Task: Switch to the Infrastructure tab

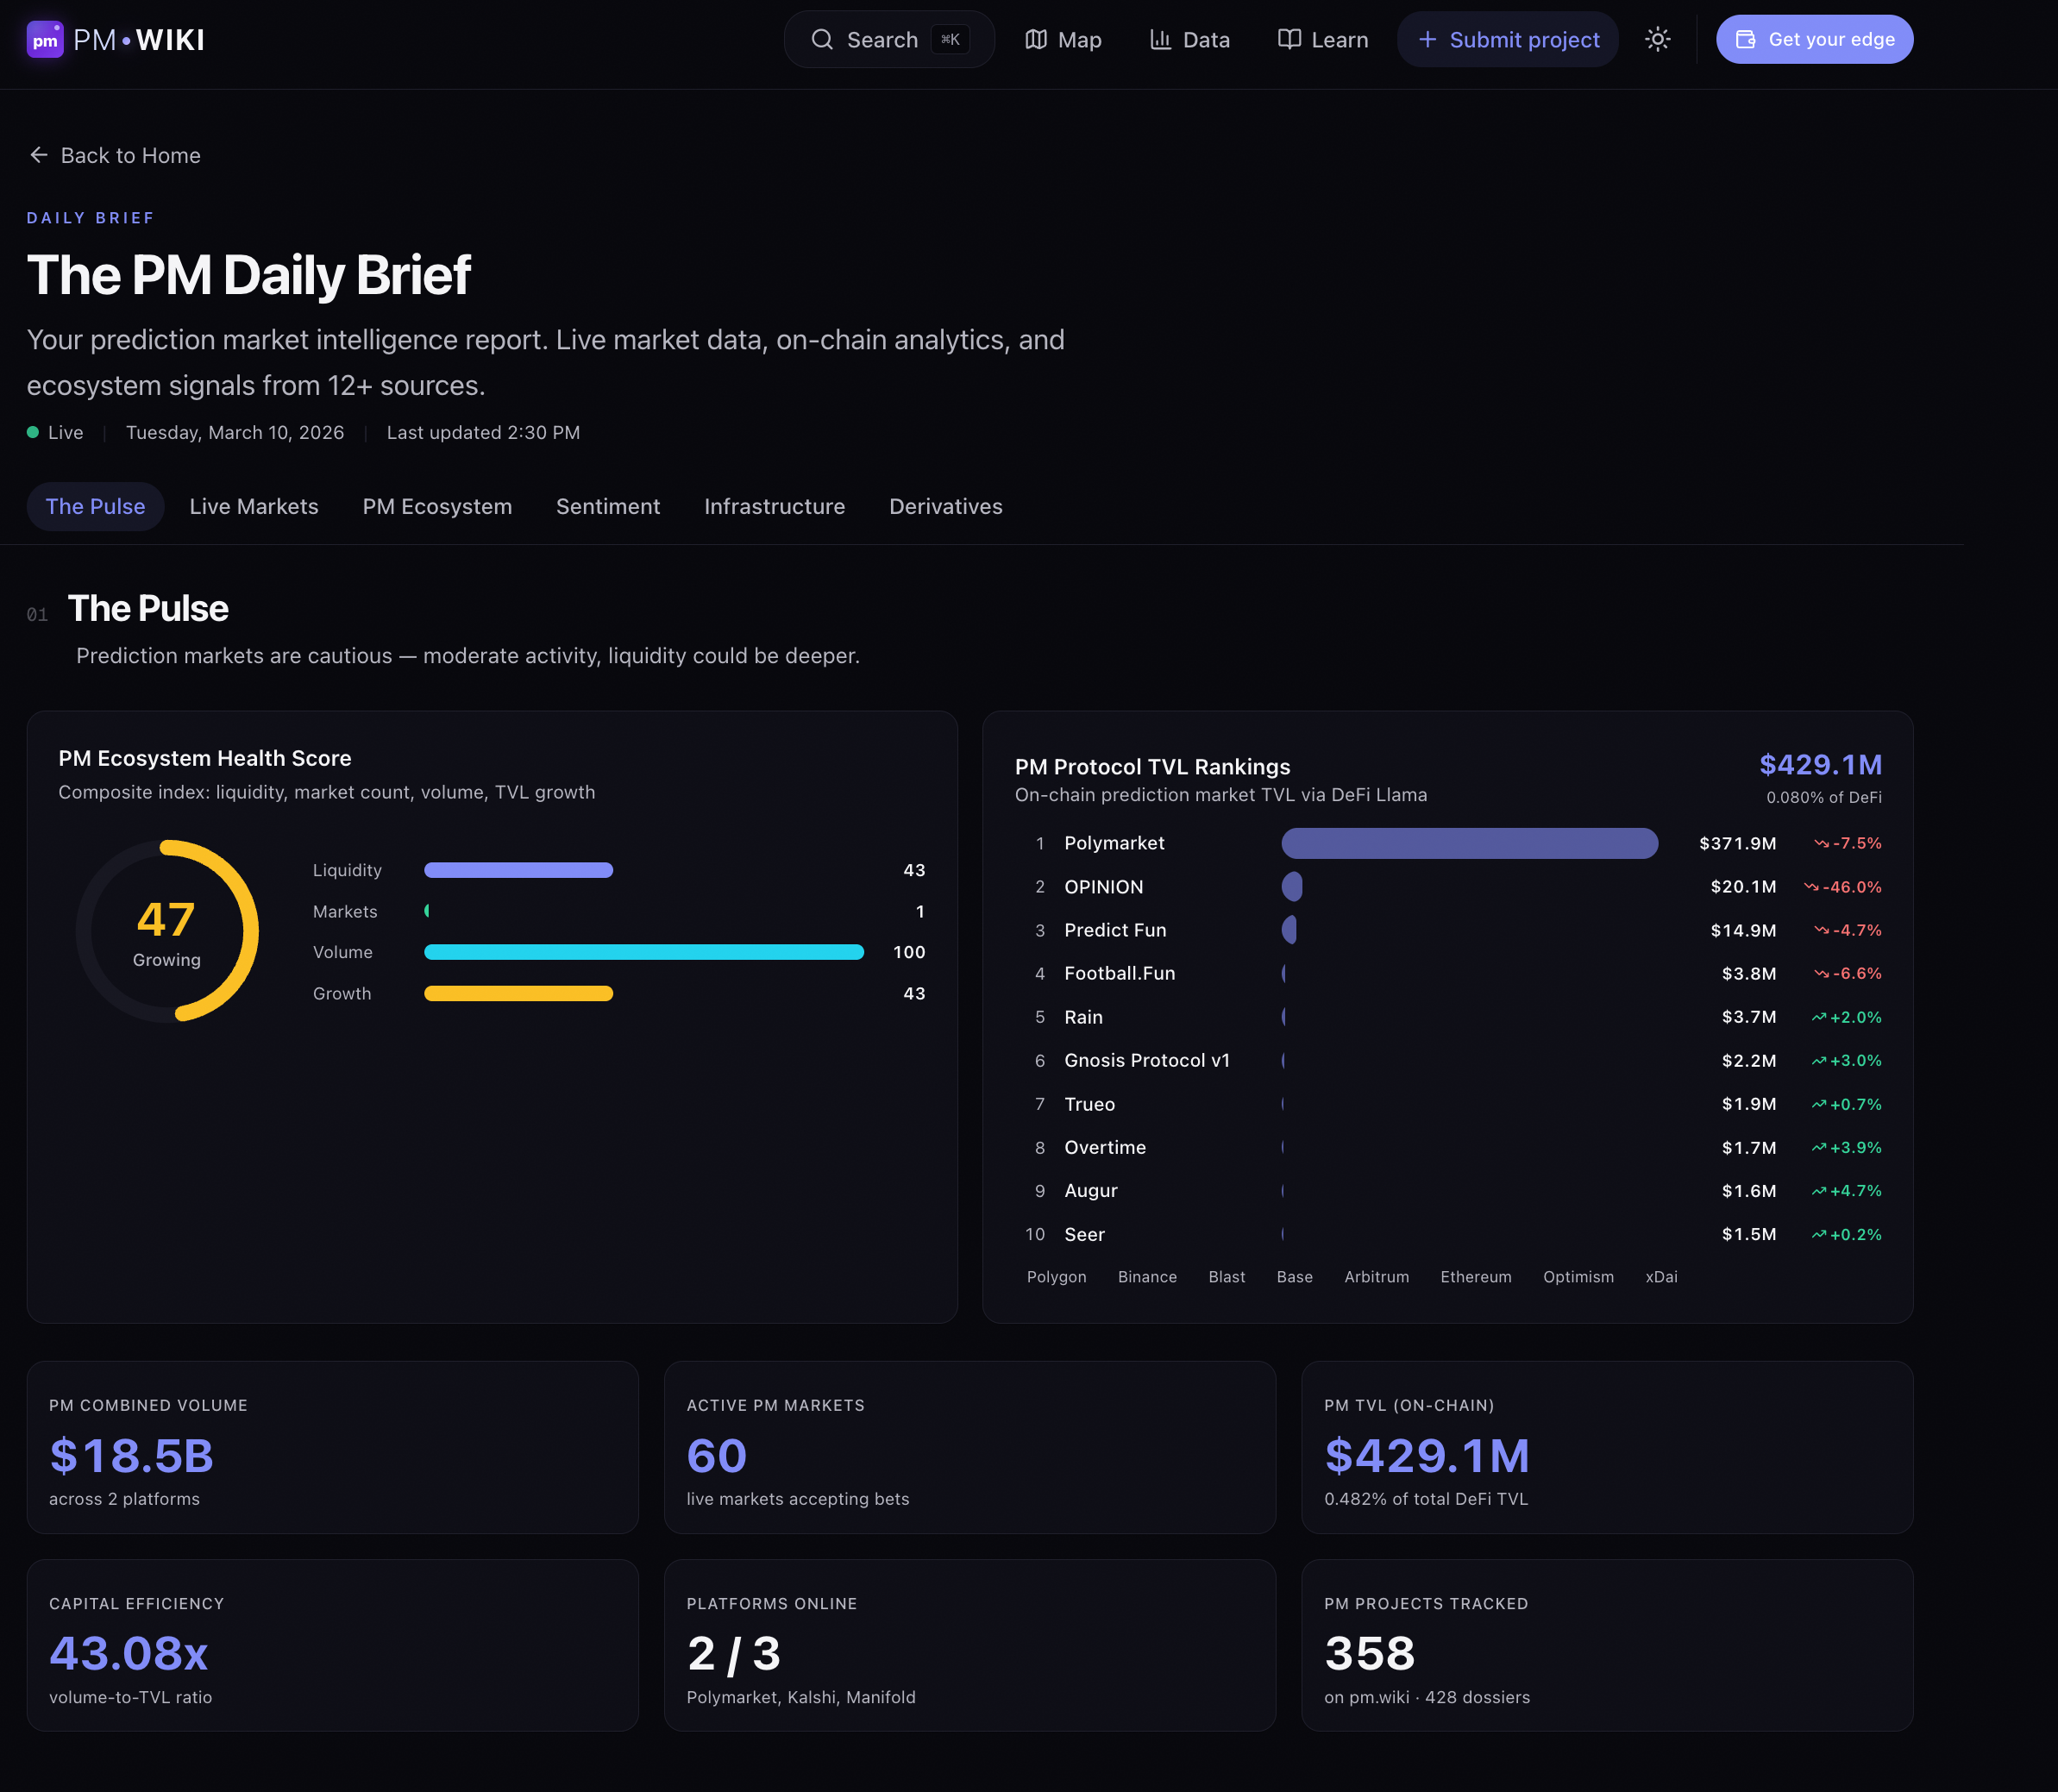Action: [774, 506]
